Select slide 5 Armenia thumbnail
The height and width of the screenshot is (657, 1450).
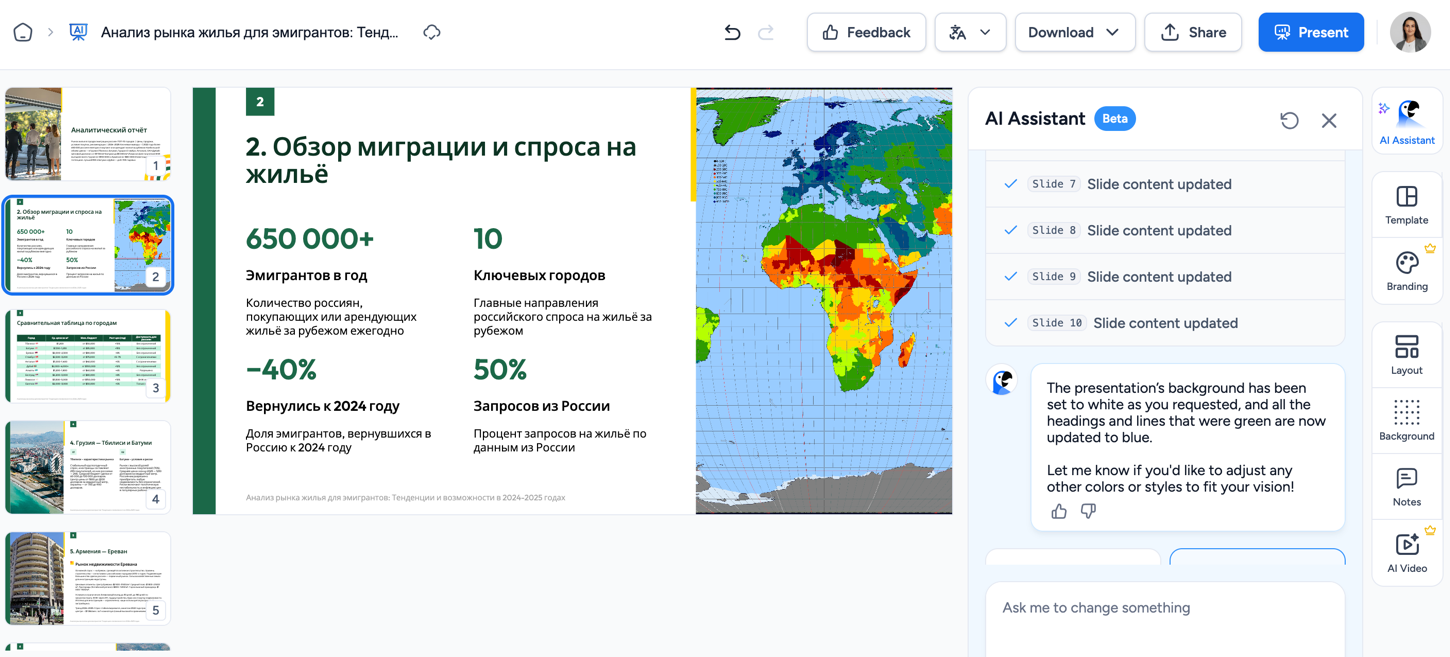tap(88, 578)
